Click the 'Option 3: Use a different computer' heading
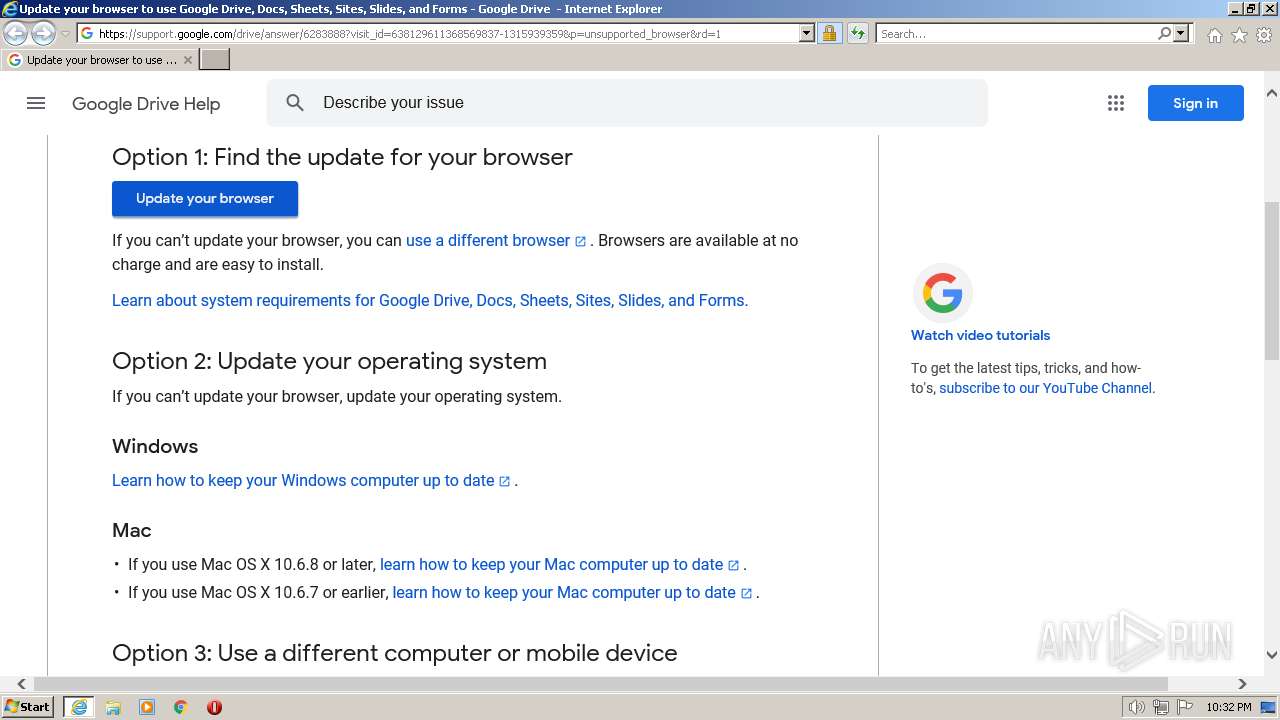 395,653
